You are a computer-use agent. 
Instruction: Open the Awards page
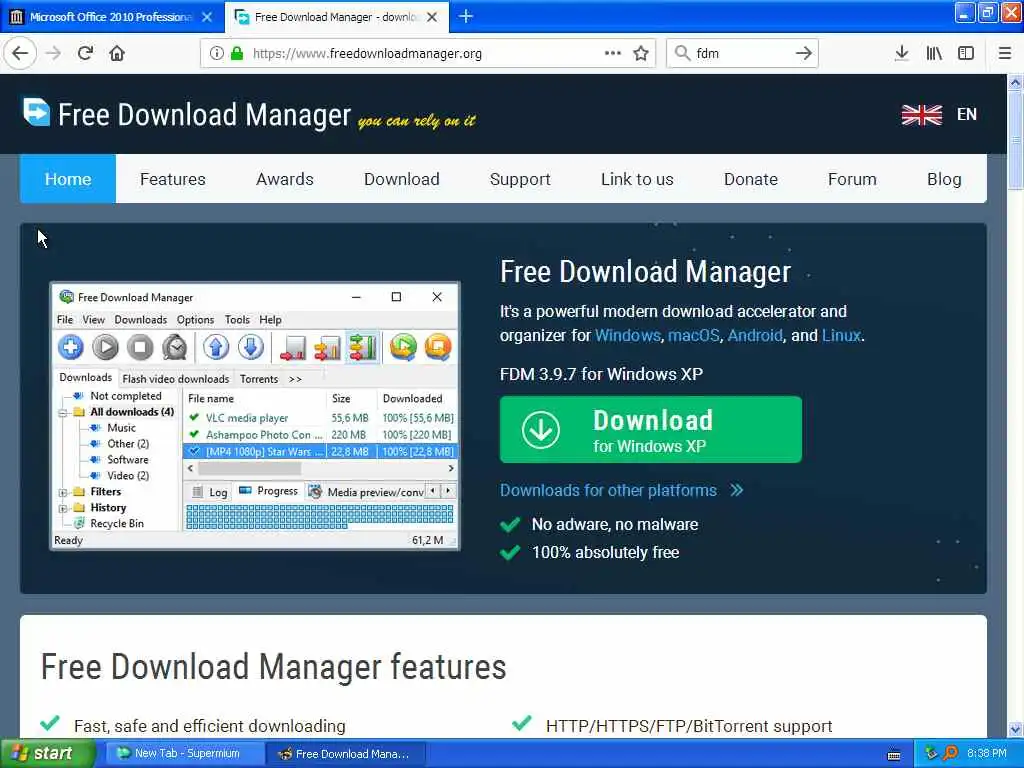tap(285, 179)
